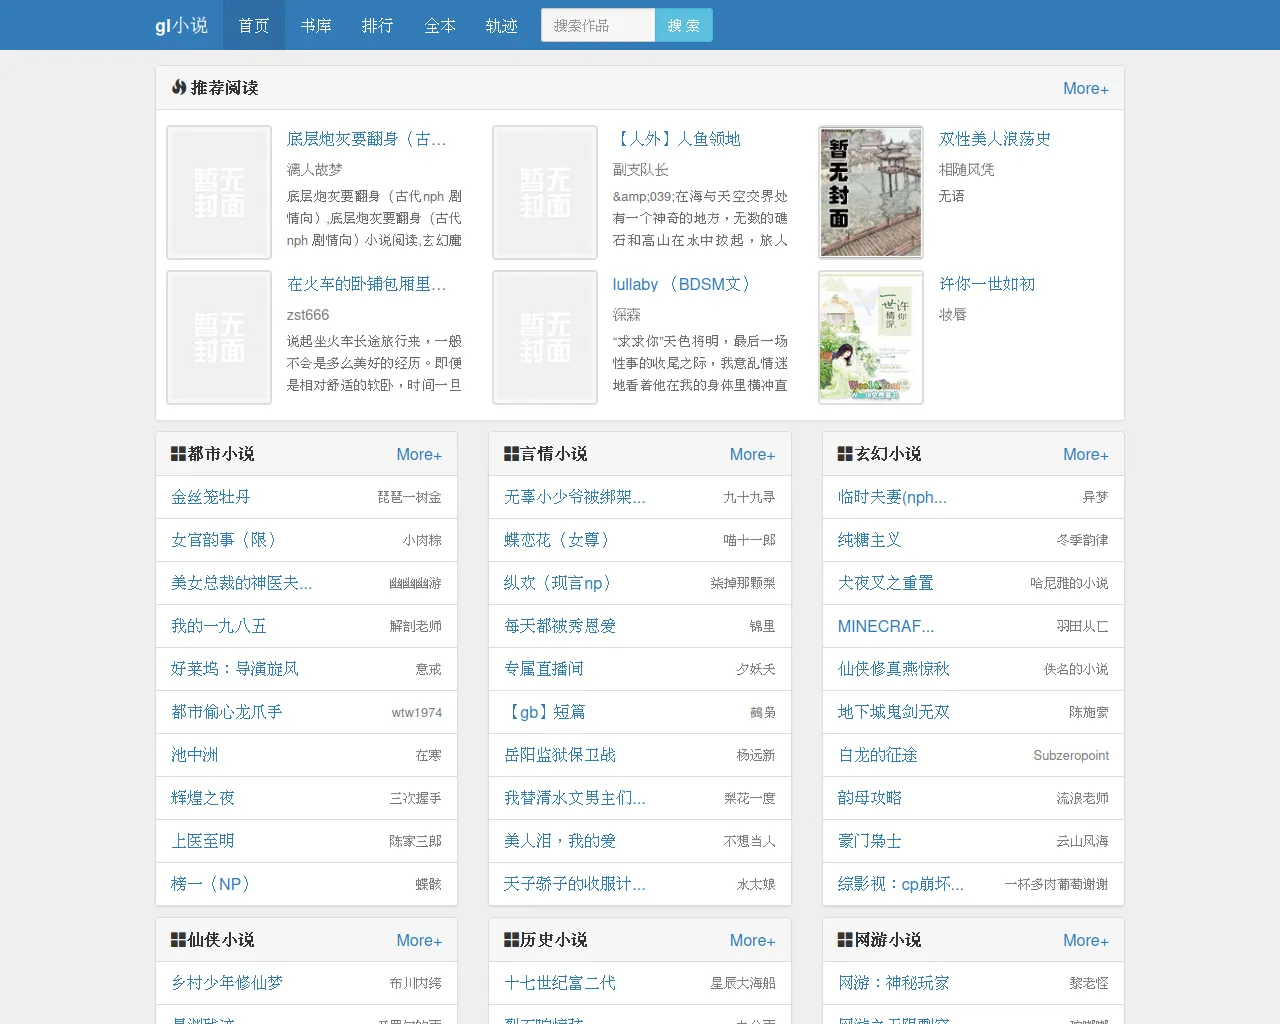Click the grid icon next to 网游小说
This screenshot has width=1280, height=1024.
click(x=845, y=940)
